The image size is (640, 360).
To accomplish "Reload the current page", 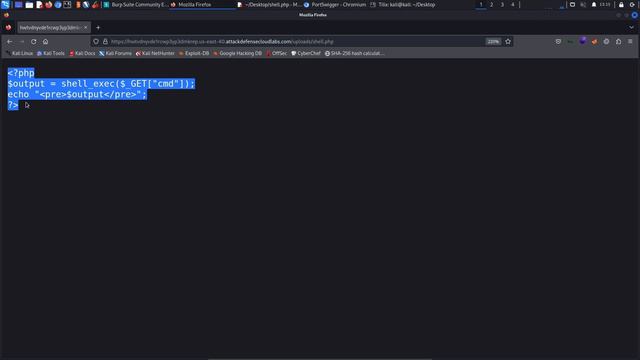I will [x=33, y=41].
